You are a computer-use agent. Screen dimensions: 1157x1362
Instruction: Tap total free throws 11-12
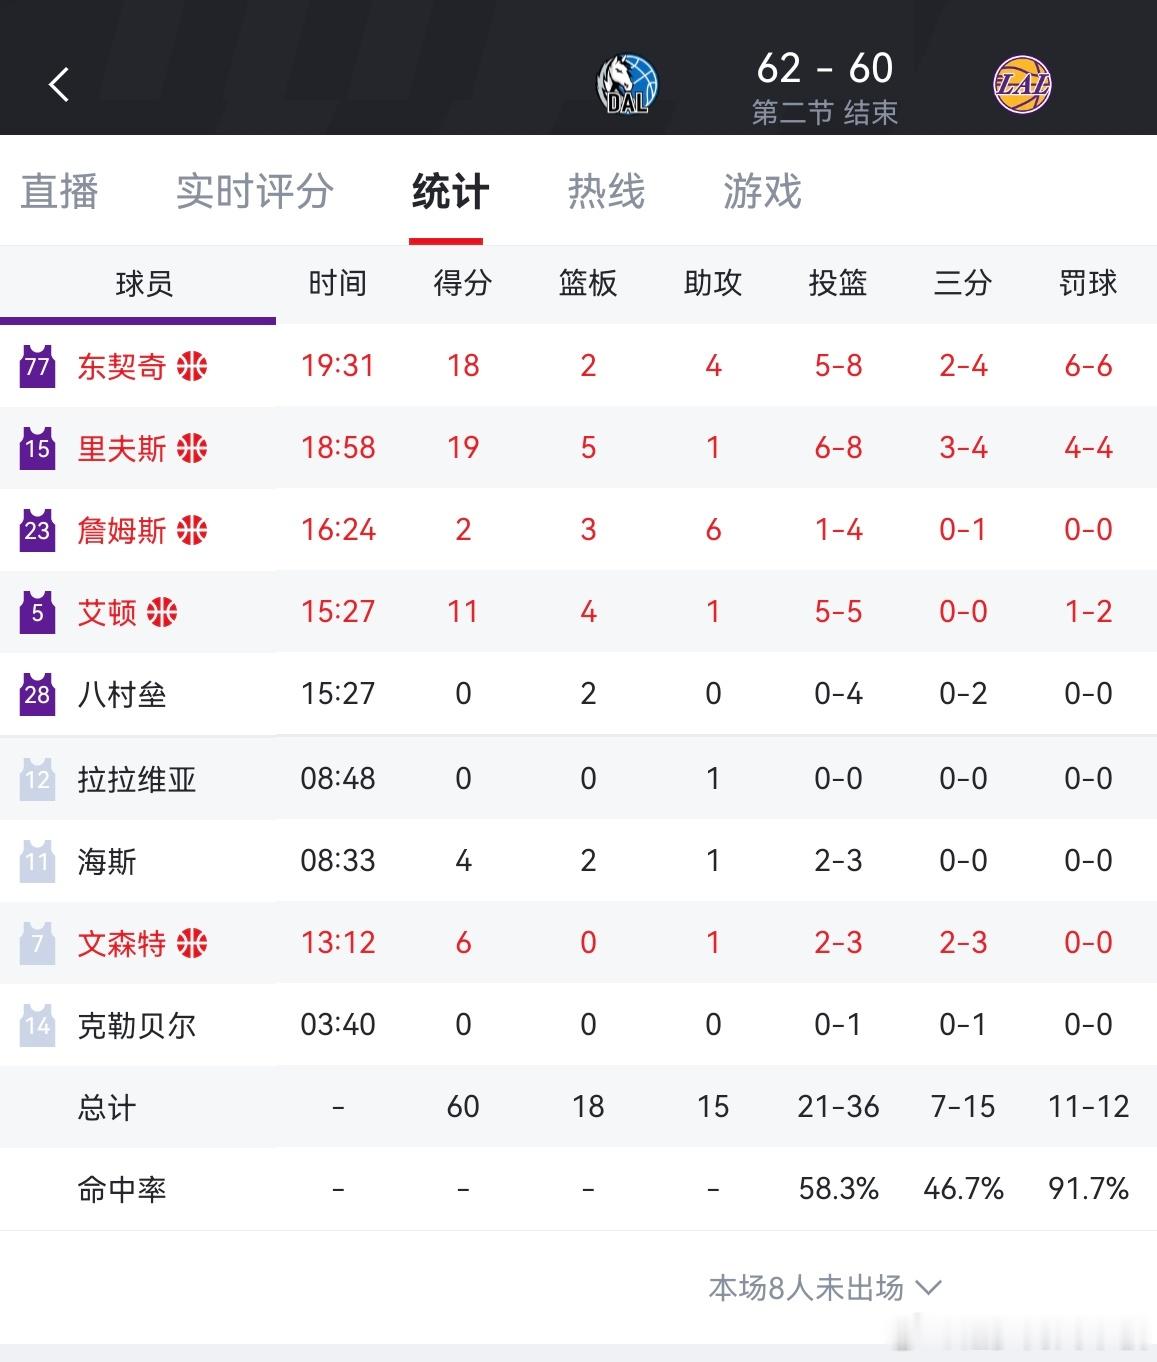click(x=1088, y=1107)
